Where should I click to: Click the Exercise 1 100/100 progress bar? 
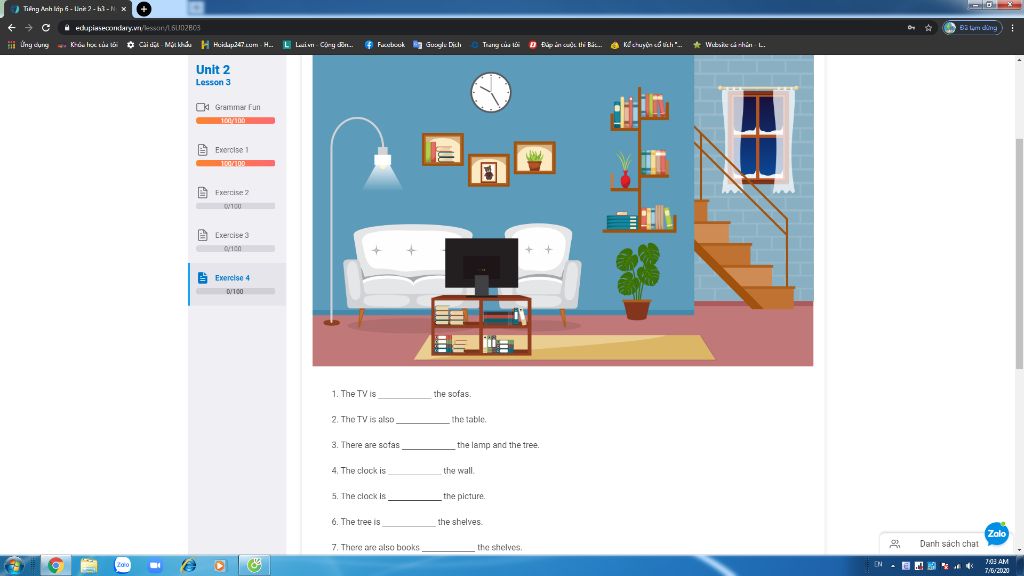235,163
